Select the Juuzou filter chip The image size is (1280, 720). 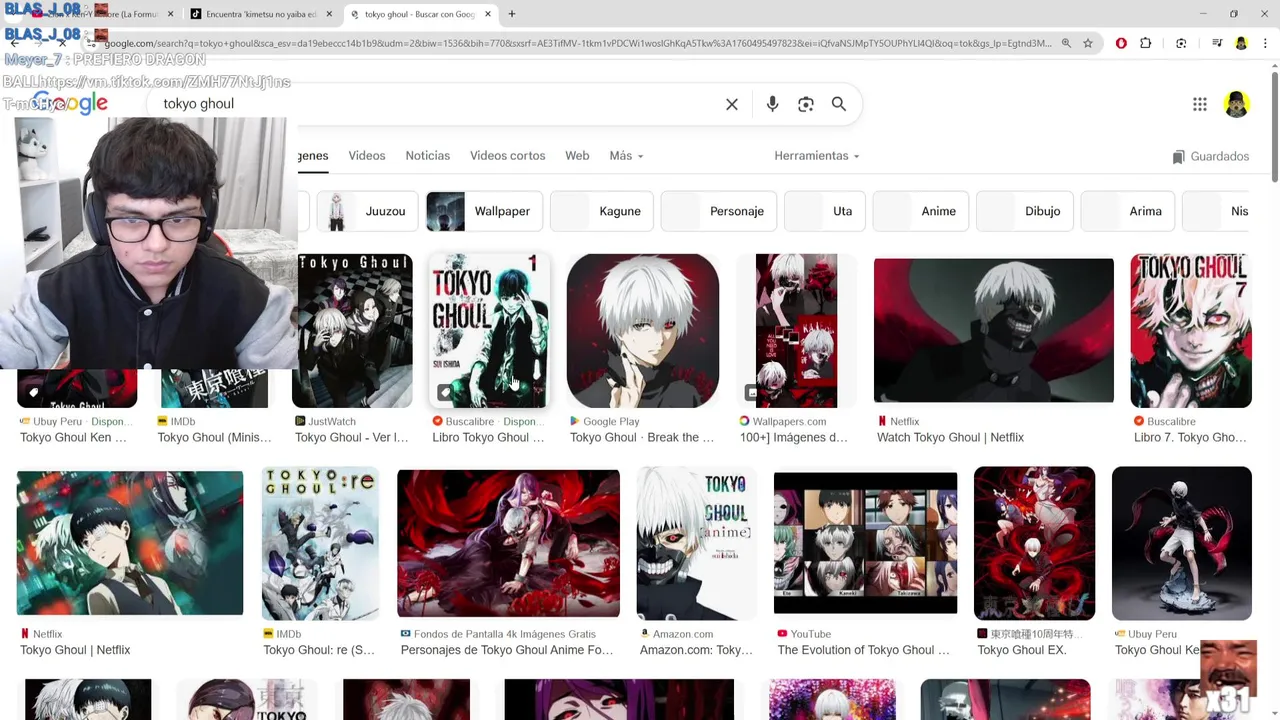pos(367,211)
